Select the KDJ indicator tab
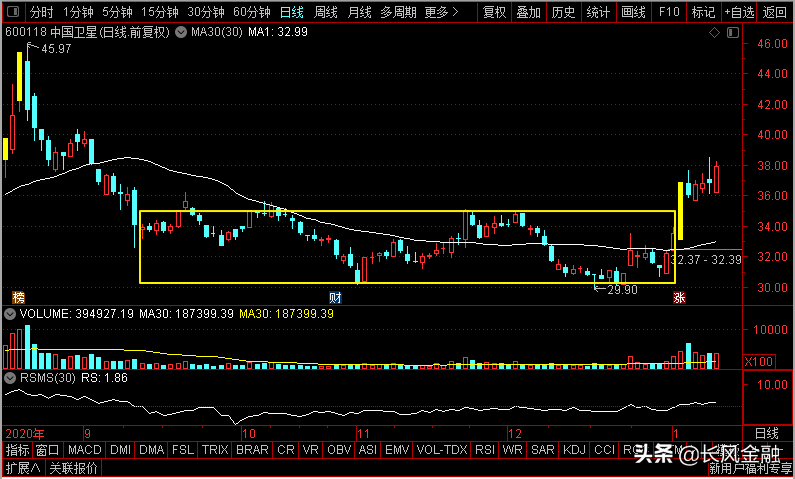Viewport: 795px width, 479px height. tap(574, 450)
